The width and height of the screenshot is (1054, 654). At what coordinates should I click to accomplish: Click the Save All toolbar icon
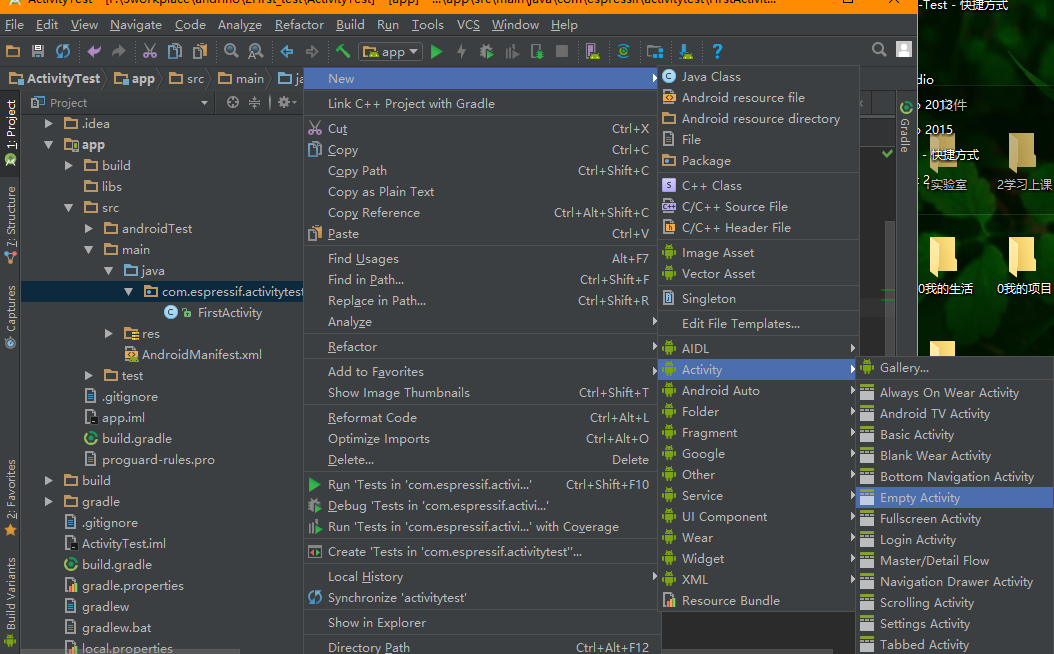pos(38,51)
